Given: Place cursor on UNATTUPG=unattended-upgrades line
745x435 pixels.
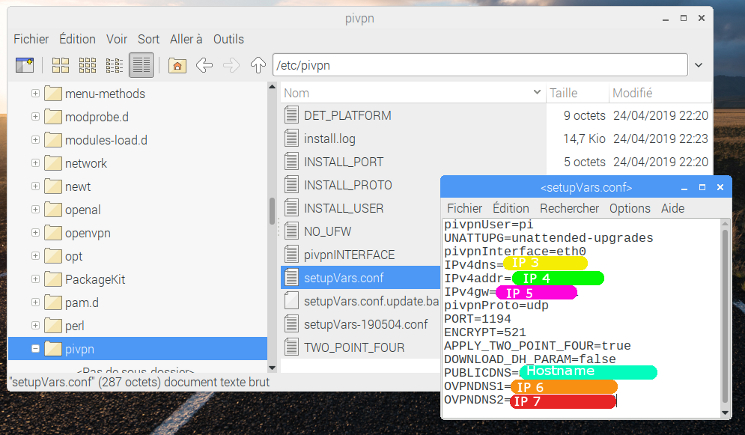Looking at the screenshot, I should [549, 238].
